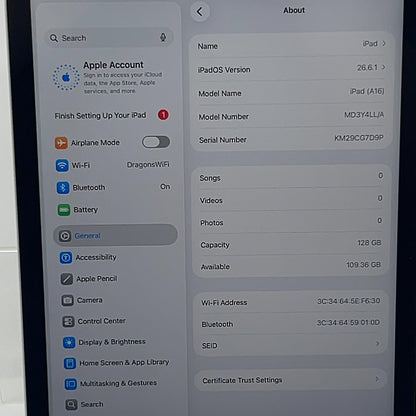This screenshot has width=416, height=416.
Task: Expand the Name row chevron
Action: point(384,43)
